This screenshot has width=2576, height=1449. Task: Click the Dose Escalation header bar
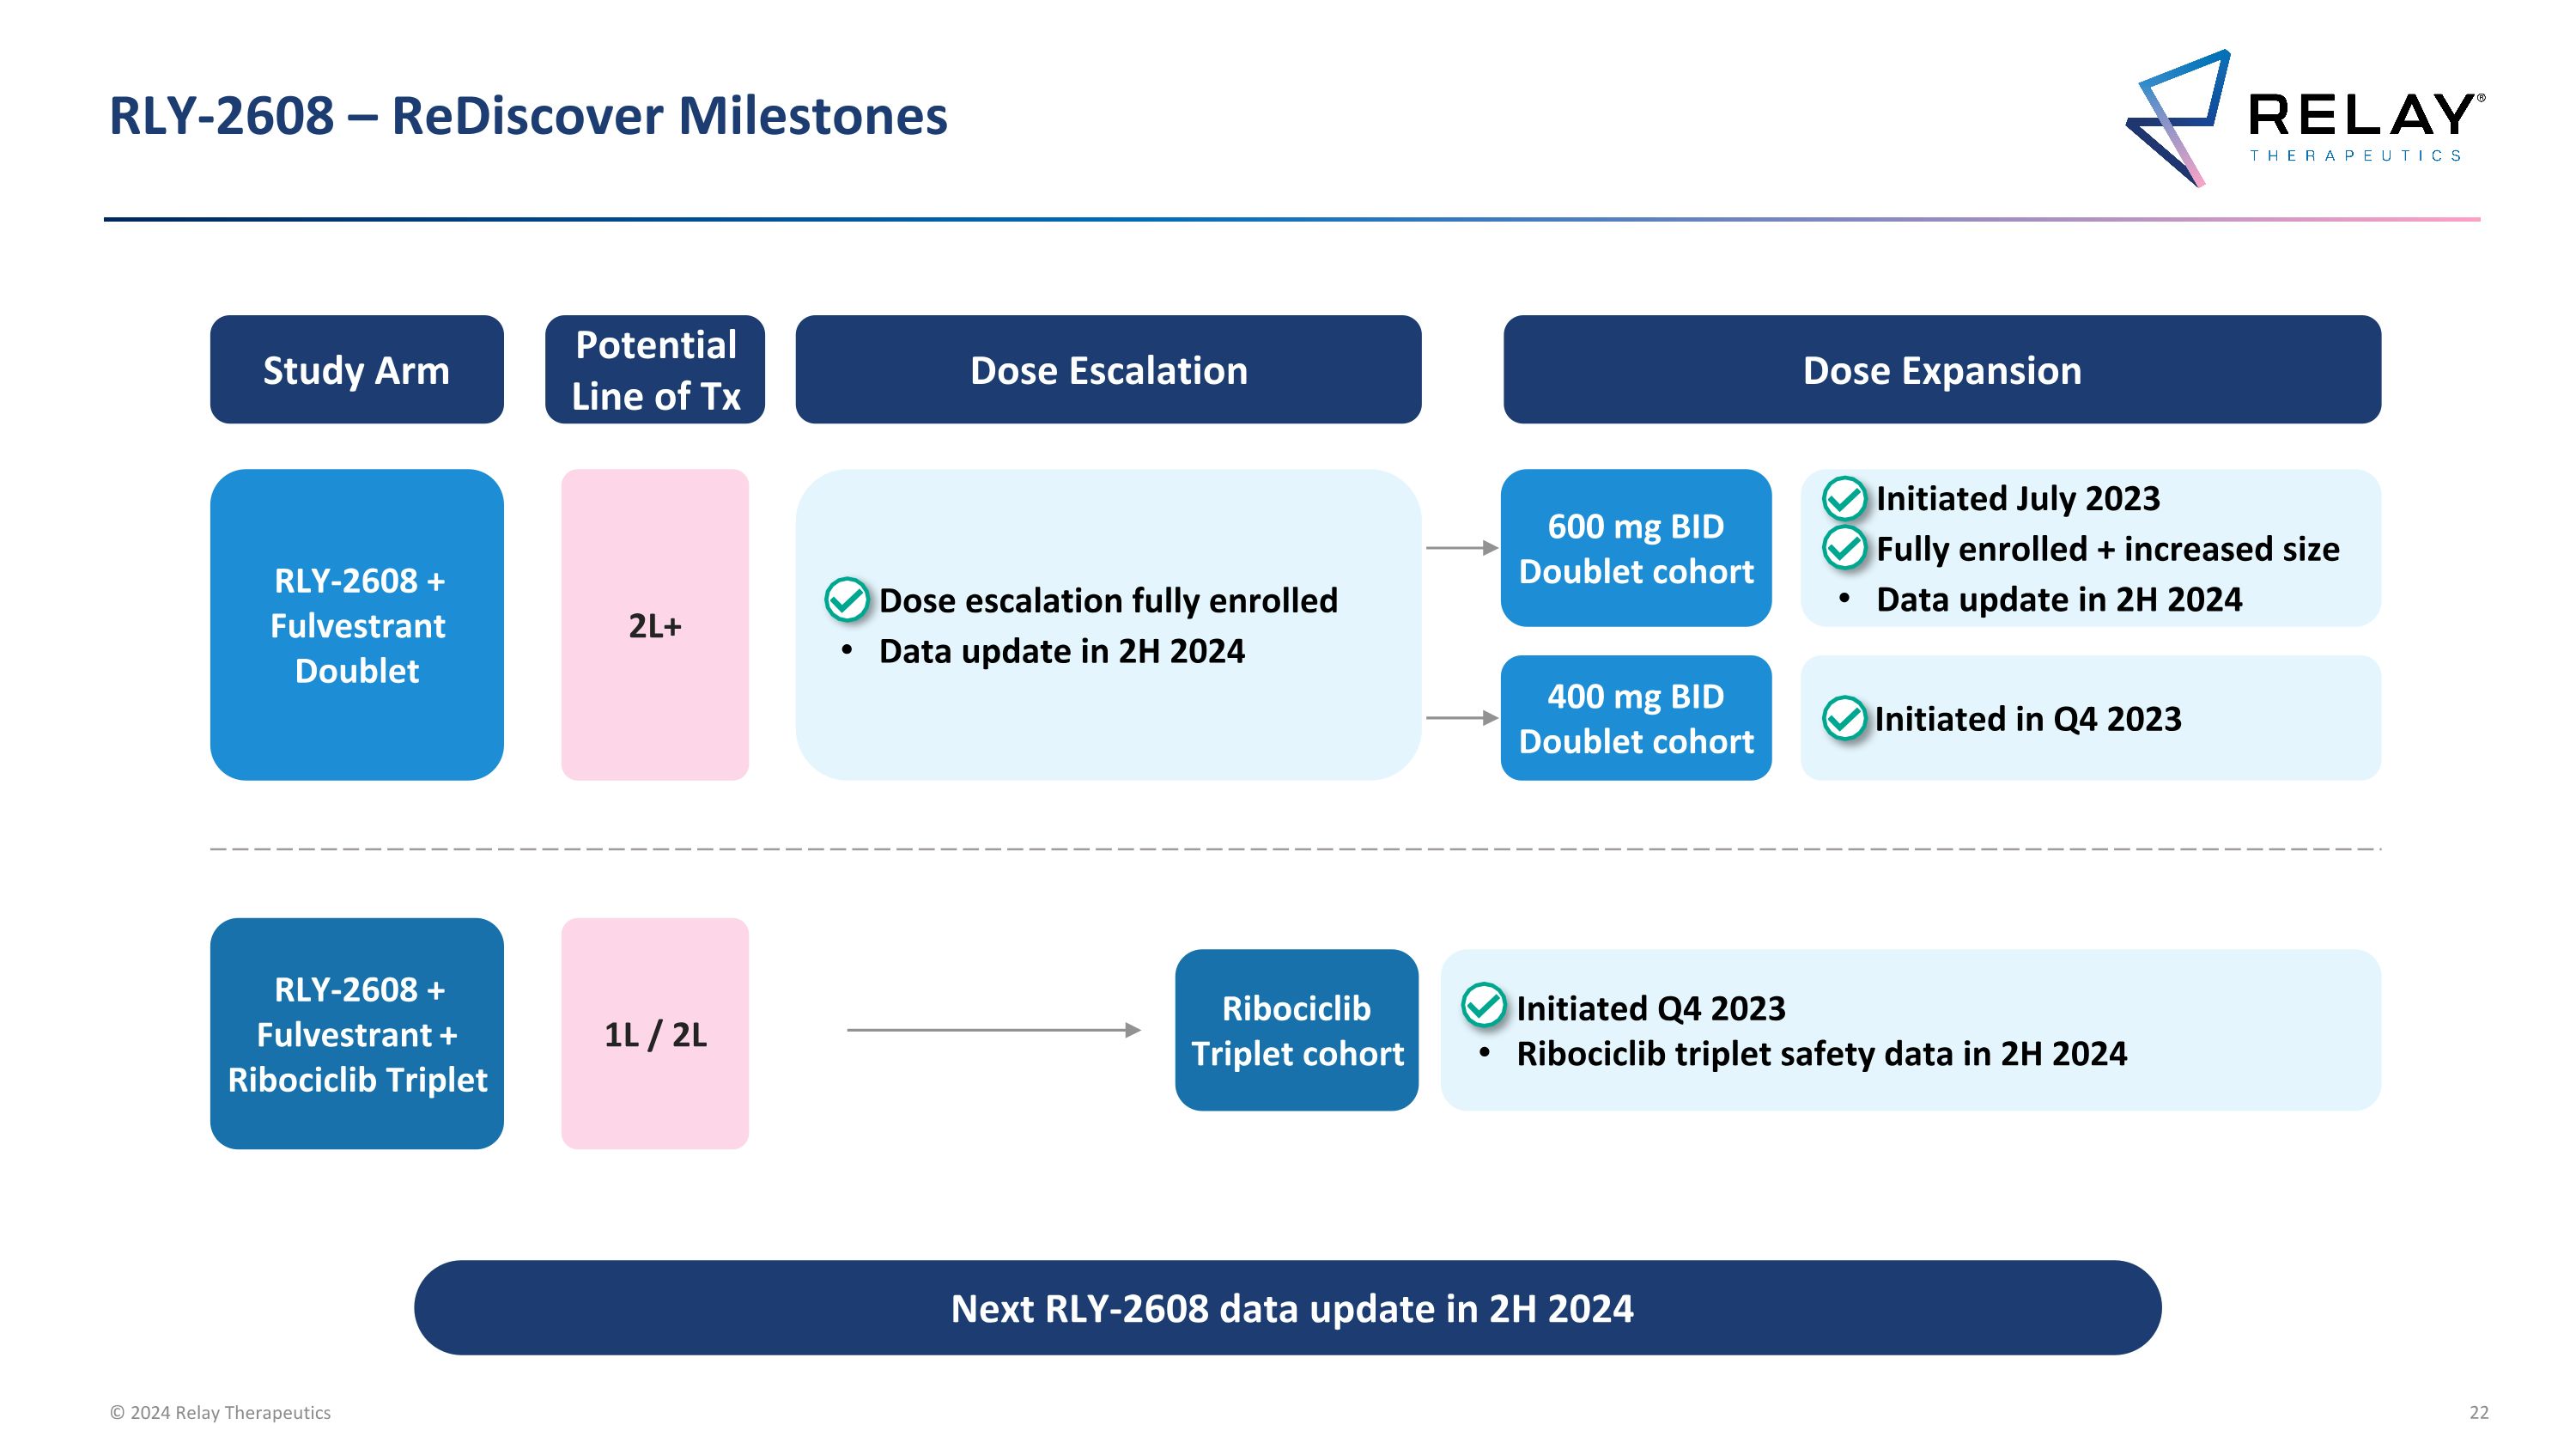[1108, 370]
